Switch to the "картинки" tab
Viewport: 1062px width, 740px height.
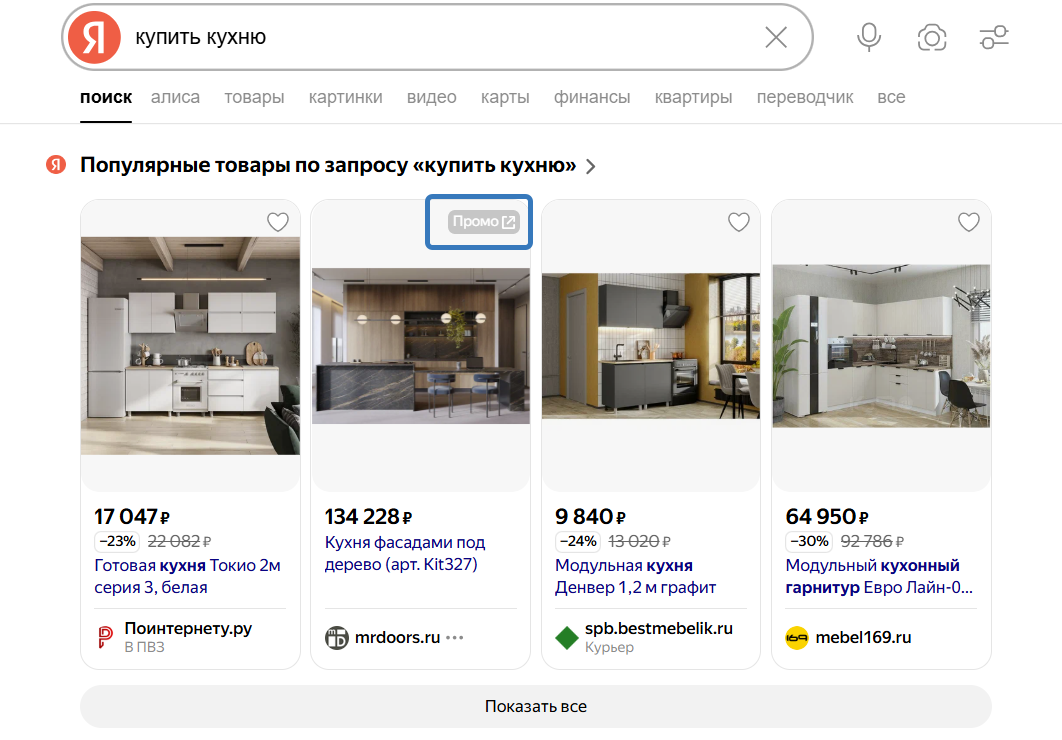click(x=345, y=97)
